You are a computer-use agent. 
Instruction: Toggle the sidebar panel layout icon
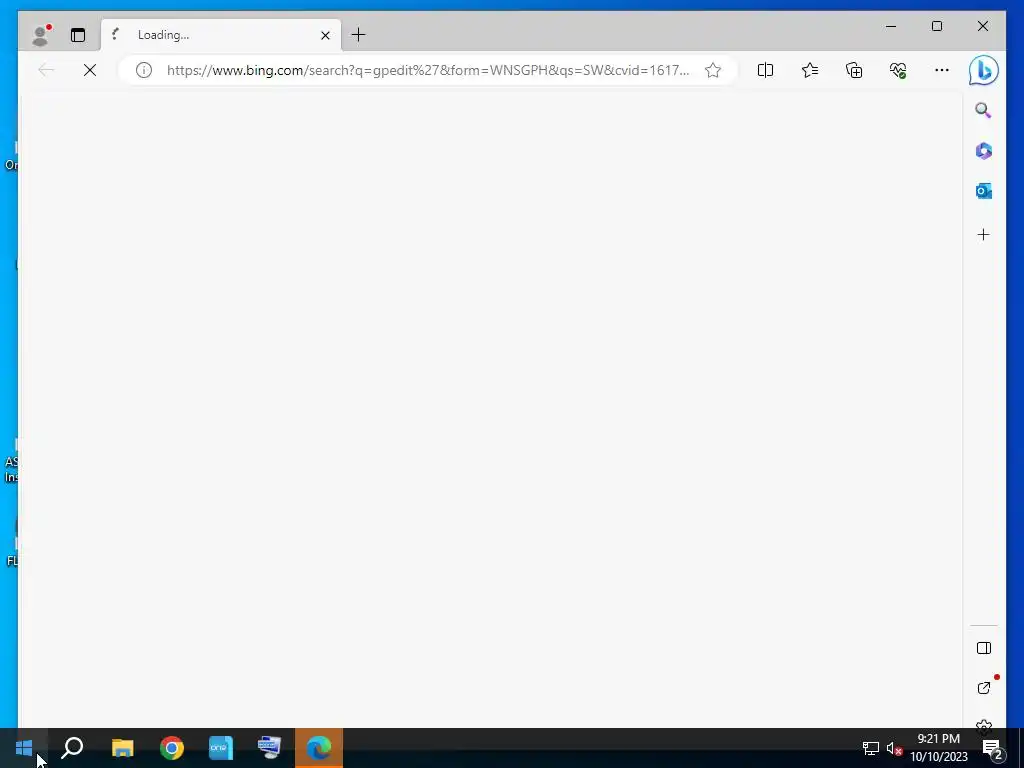pos(984,648)
